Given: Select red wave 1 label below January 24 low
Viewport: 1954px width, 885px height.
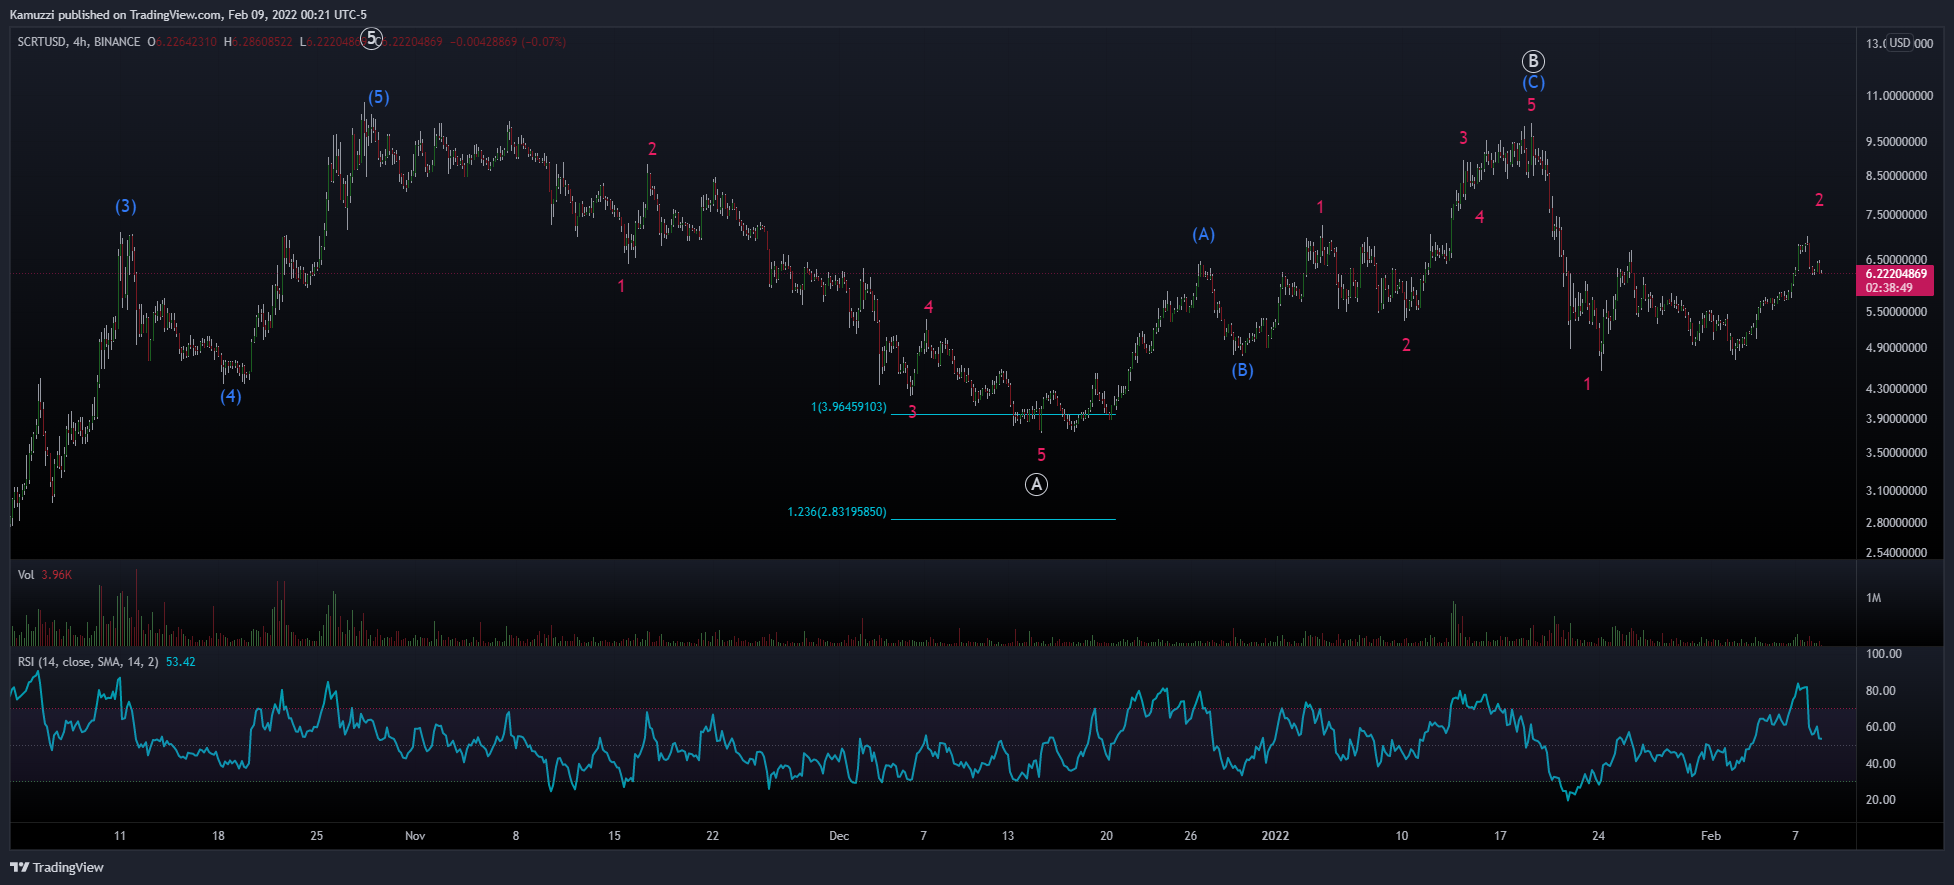Looking at the screenshot, I should (1587, 384).
